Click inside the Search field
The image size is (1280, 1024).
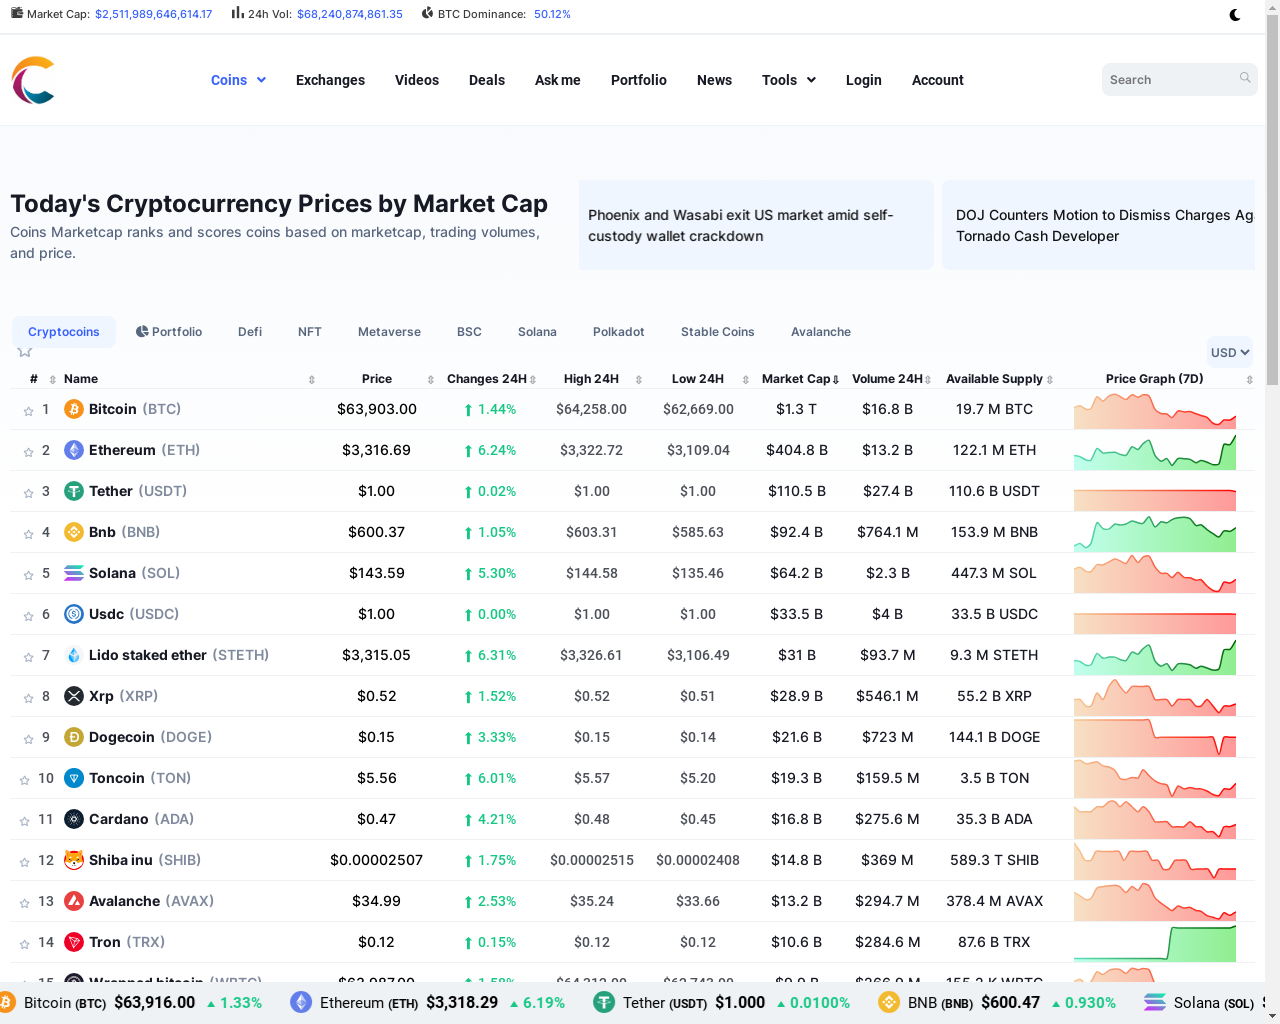pos(1170,79)
